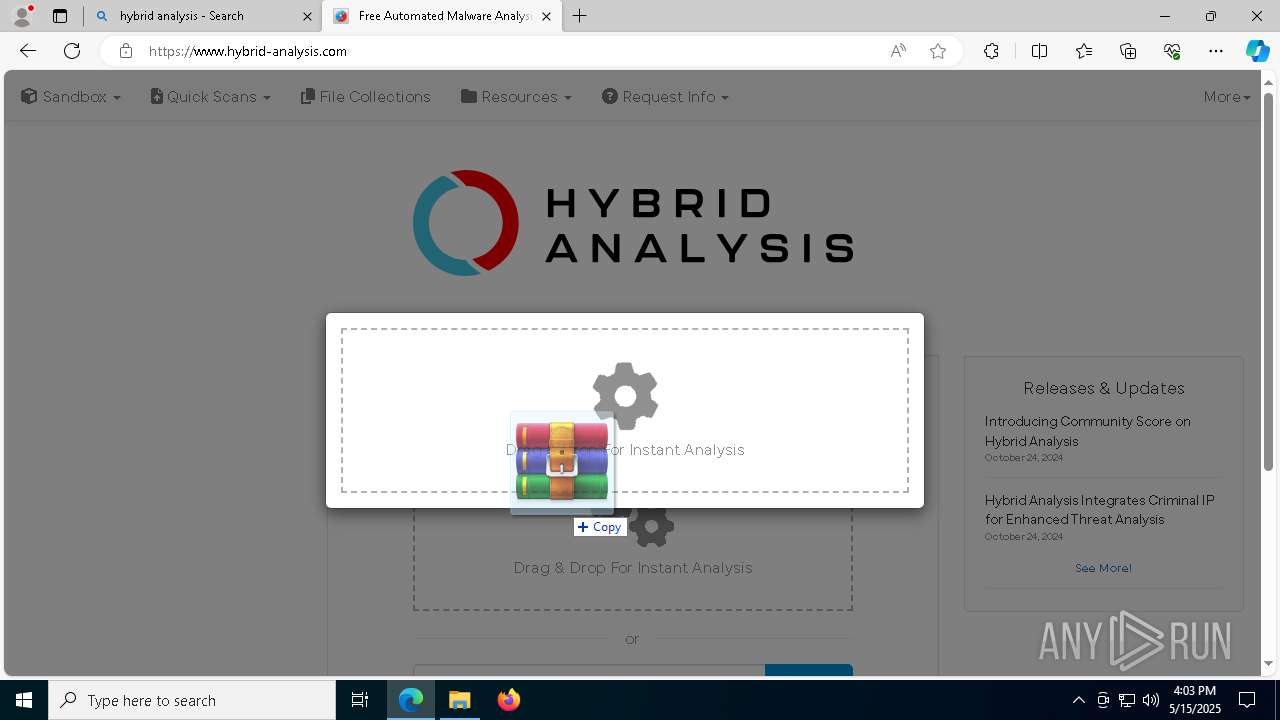
Task: Open the Copilot sidebar
Action: [1258, 51]
